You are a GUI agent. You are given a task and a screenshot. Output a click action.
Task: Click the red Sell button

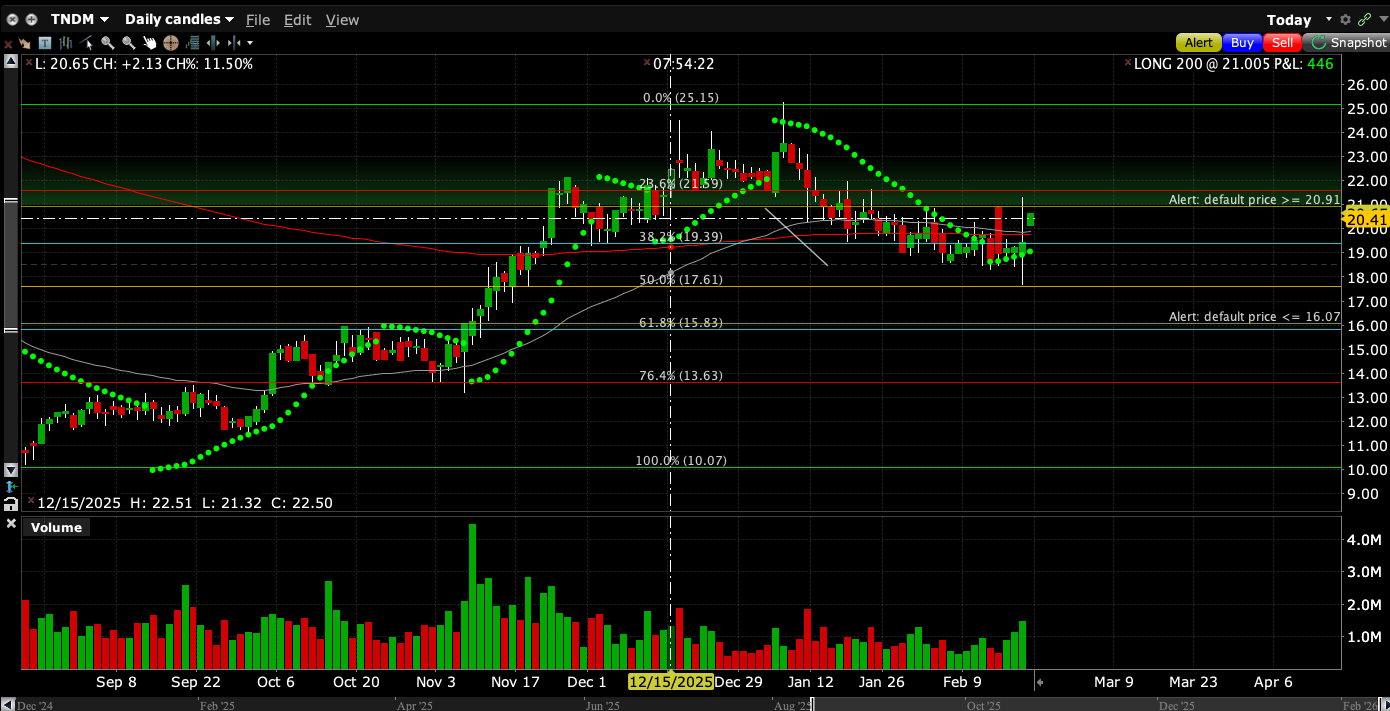(1283, 43)
